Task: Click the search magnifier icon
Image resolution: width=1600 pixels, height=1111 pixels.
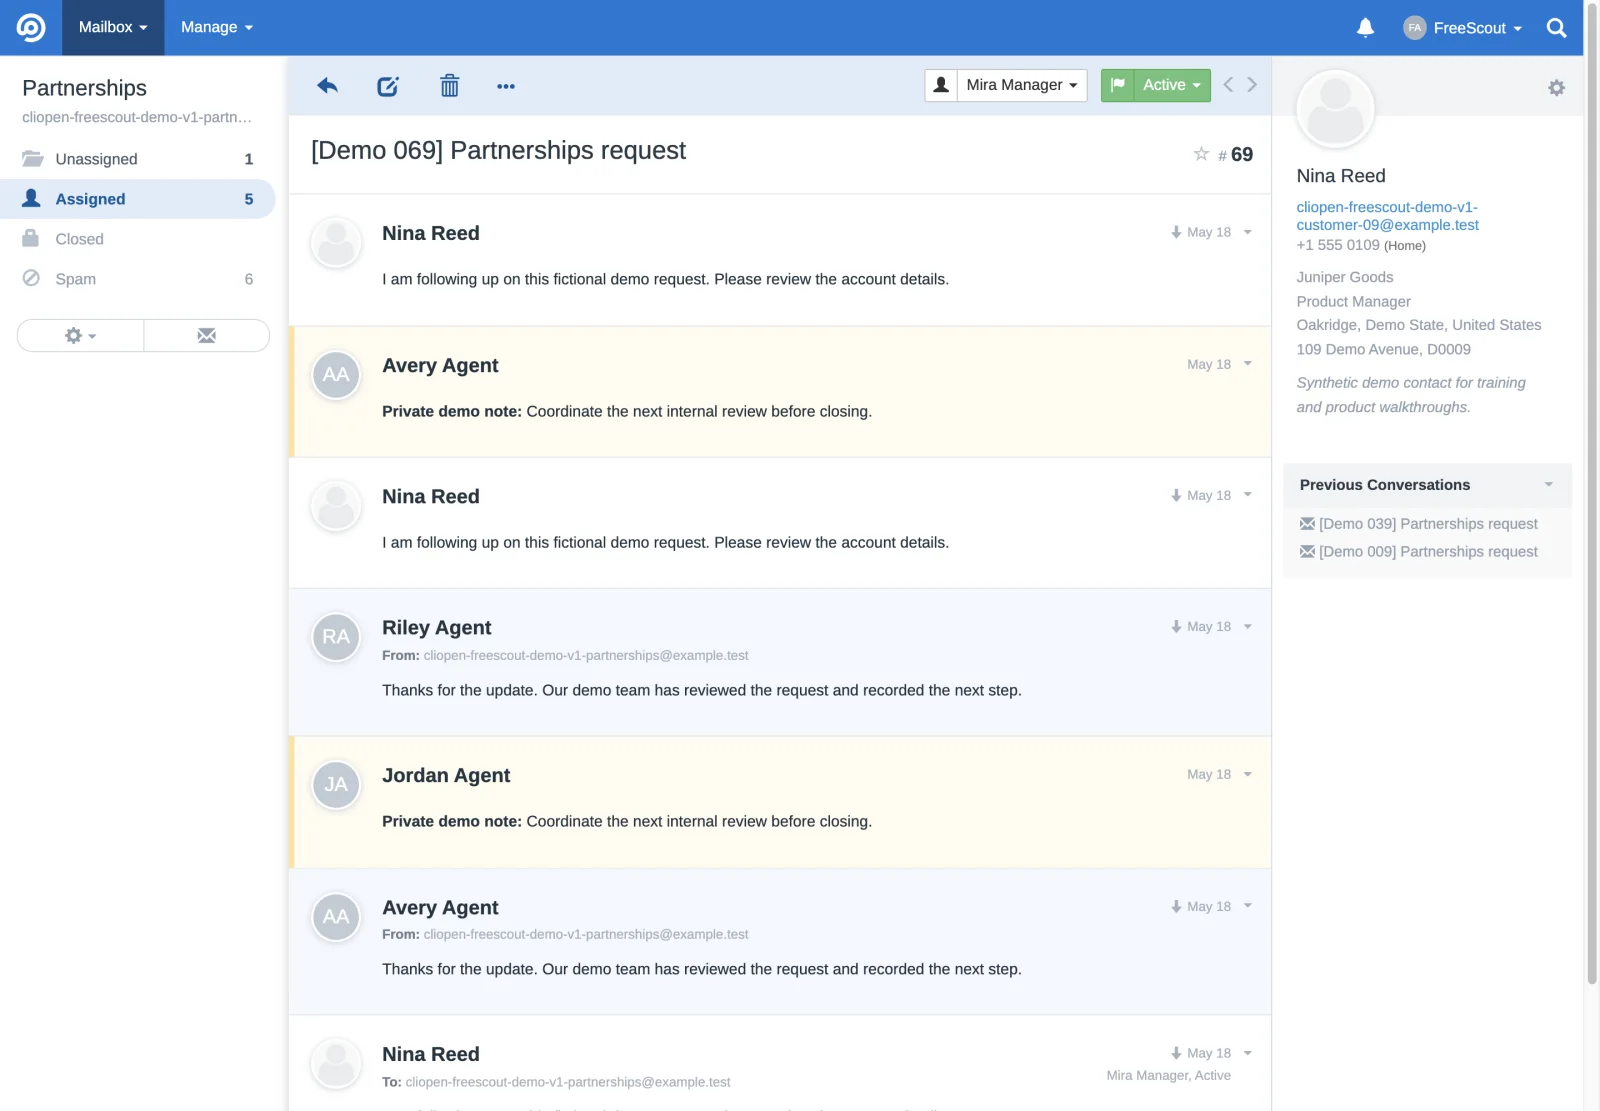Action: click(1556, 28)
